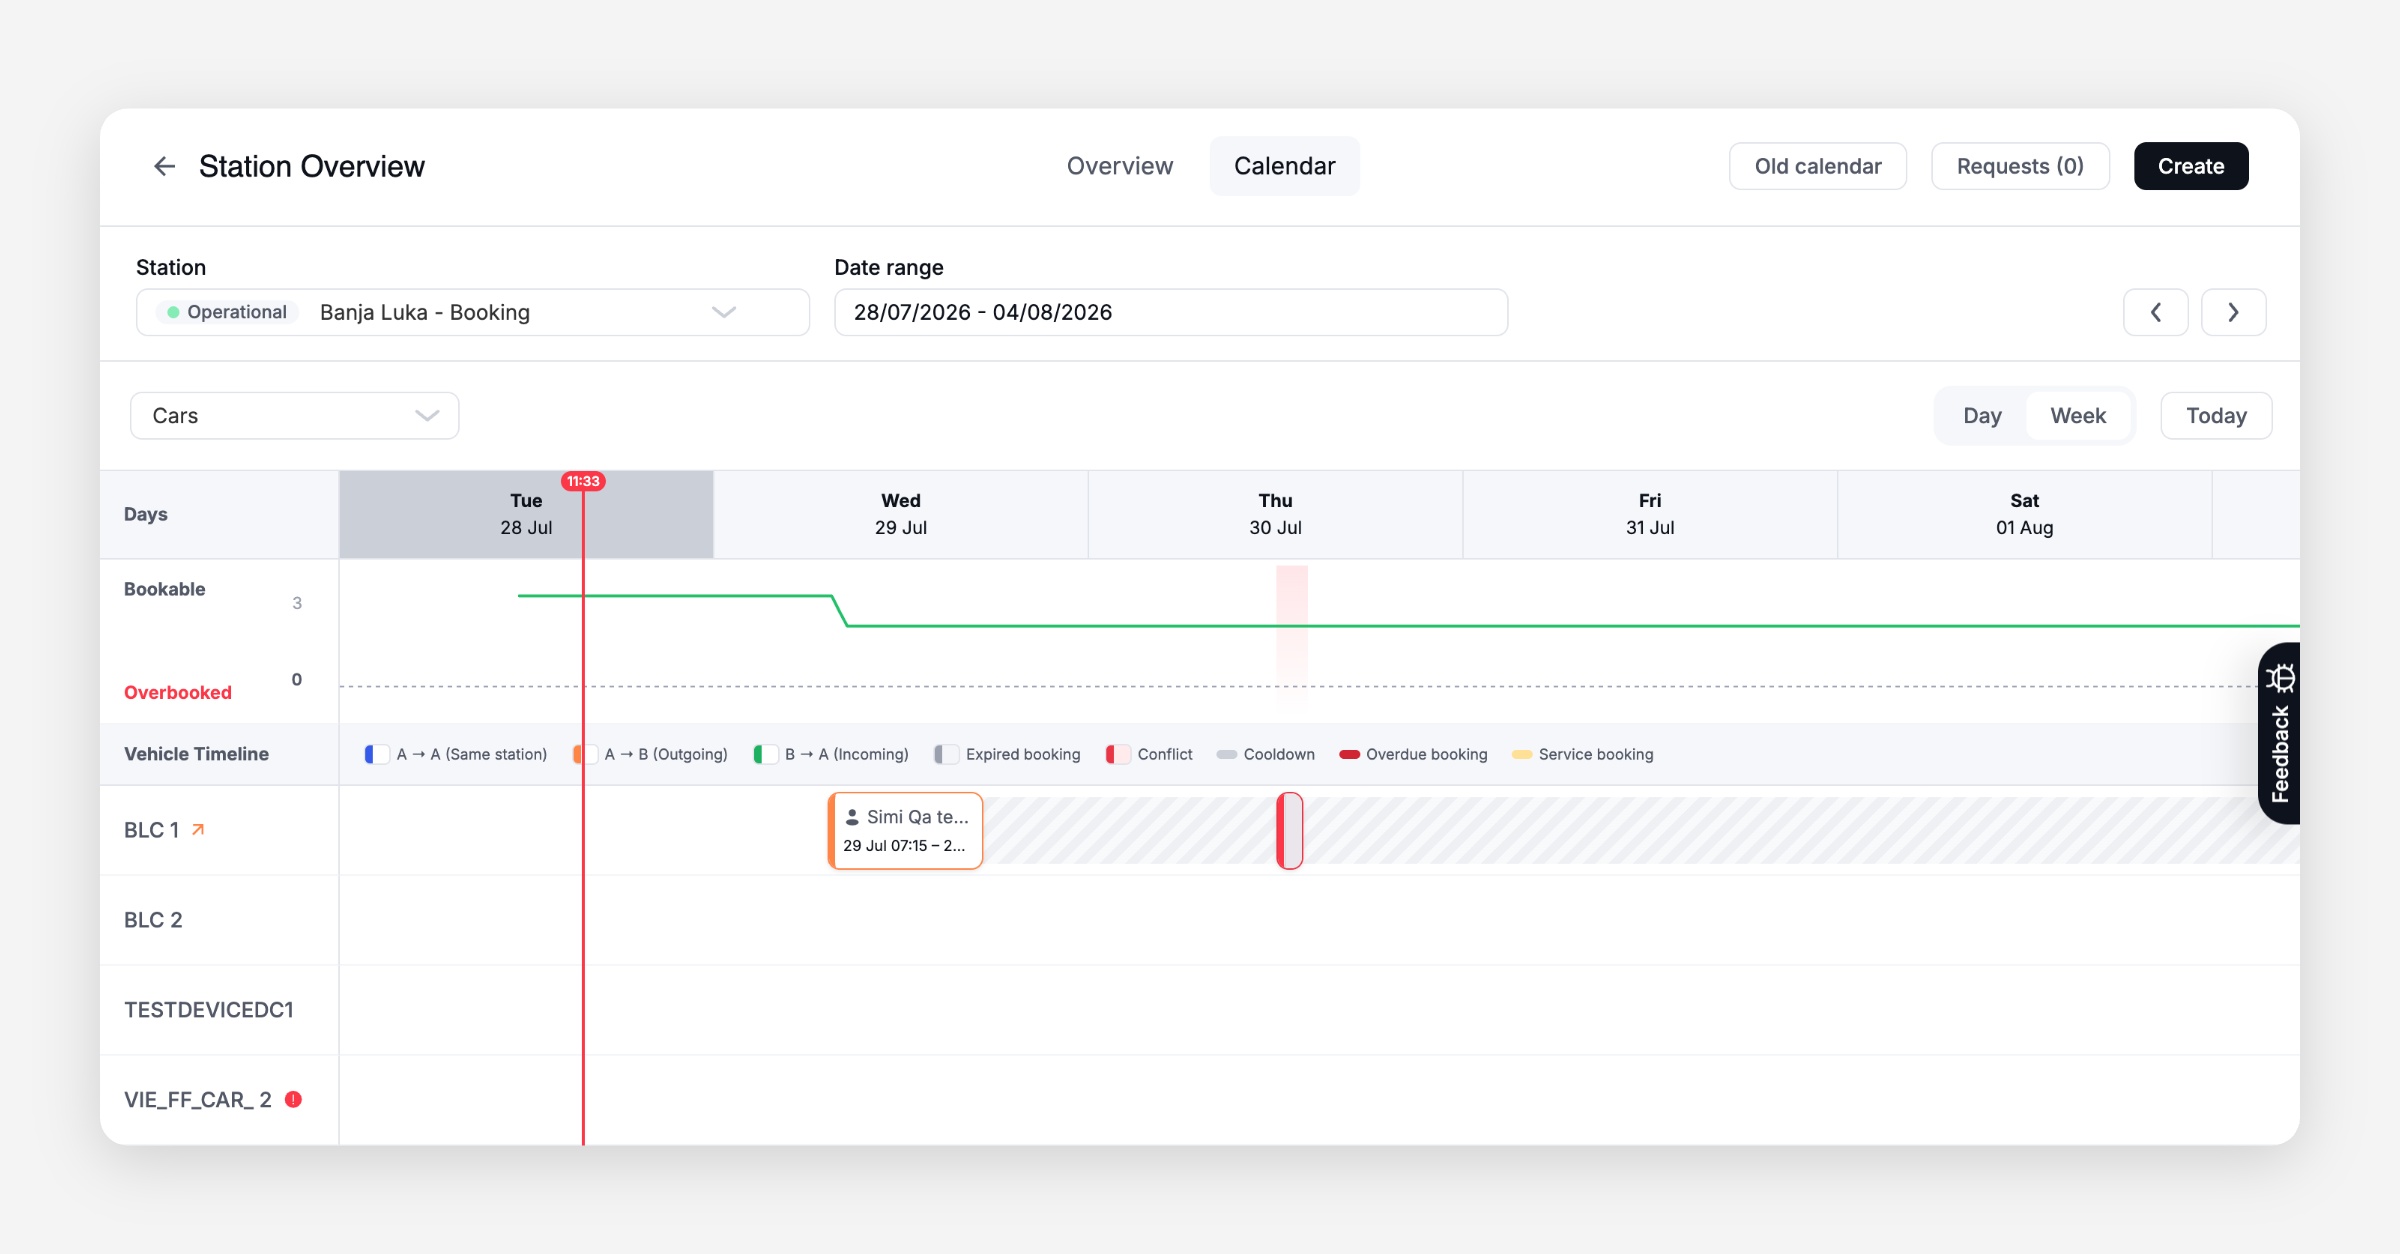
Task: Expand the Station dropdown Banja Luka - Booking
Action: 473,313
